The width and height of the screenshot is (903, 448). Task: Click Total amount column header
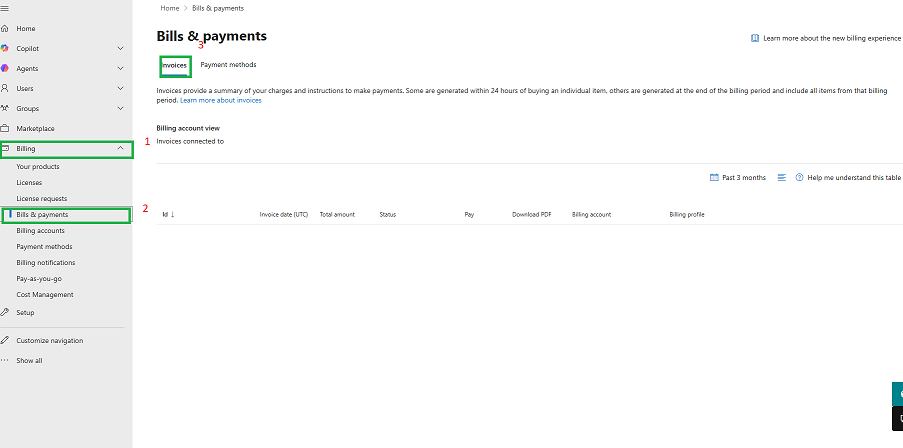pyautogui.click(x=337, y=214)
